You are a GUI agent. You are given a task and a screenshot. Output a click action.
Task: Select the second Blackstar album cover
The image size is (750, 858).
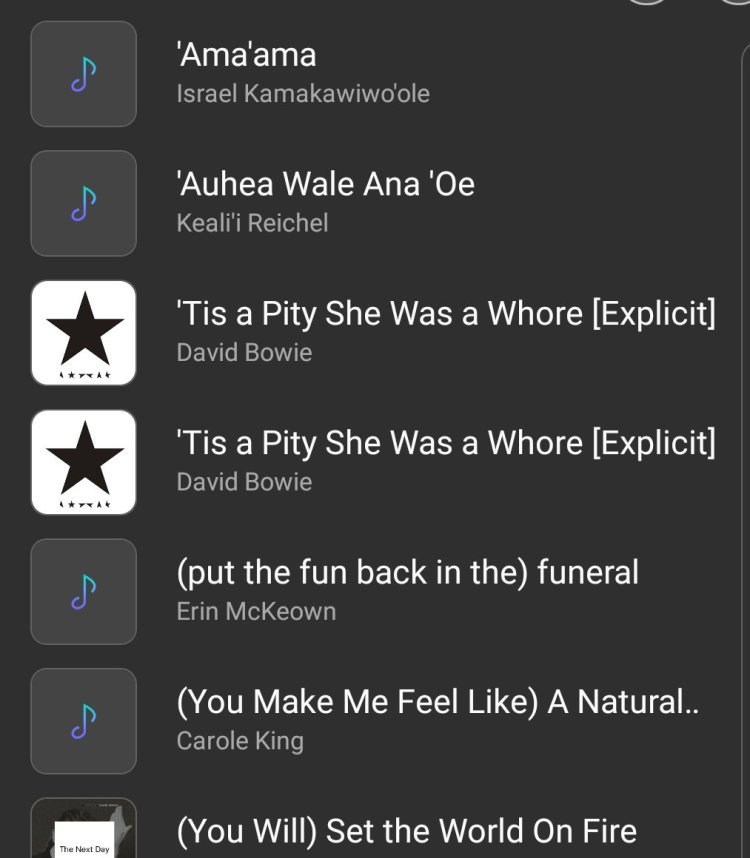click(83, 462)
